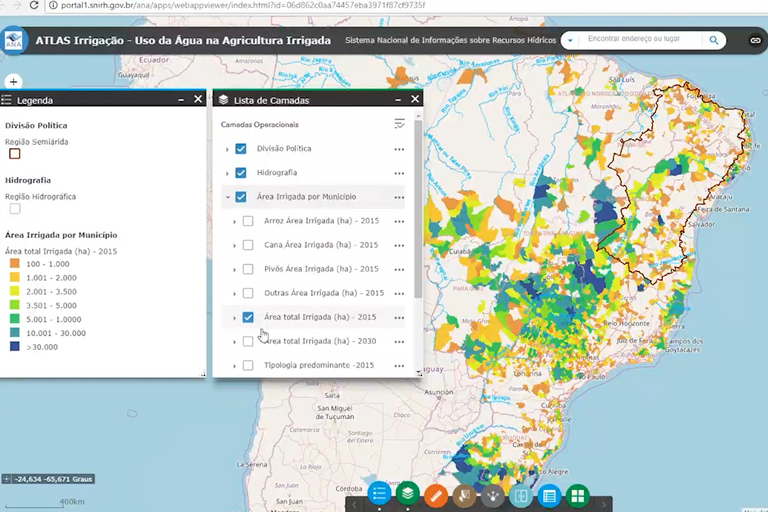This screenshot has width=768, height=512.
Task: Open the Basemap Gallery grid icon
Action: [x=577, y=495]
